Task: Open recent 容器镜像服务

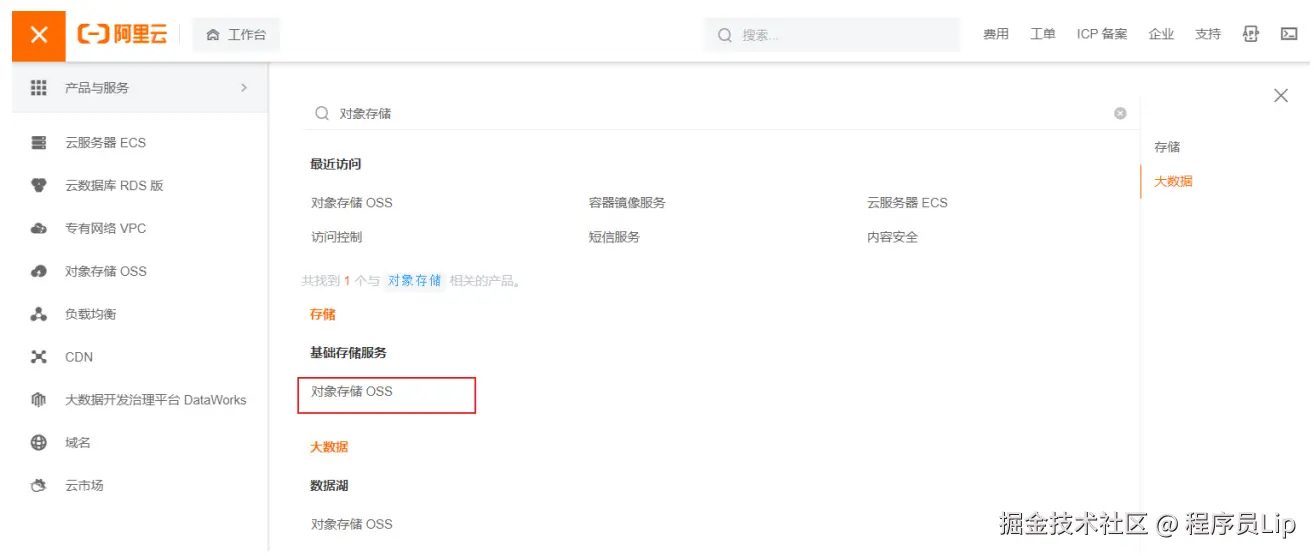Action: tap(627, 203)
